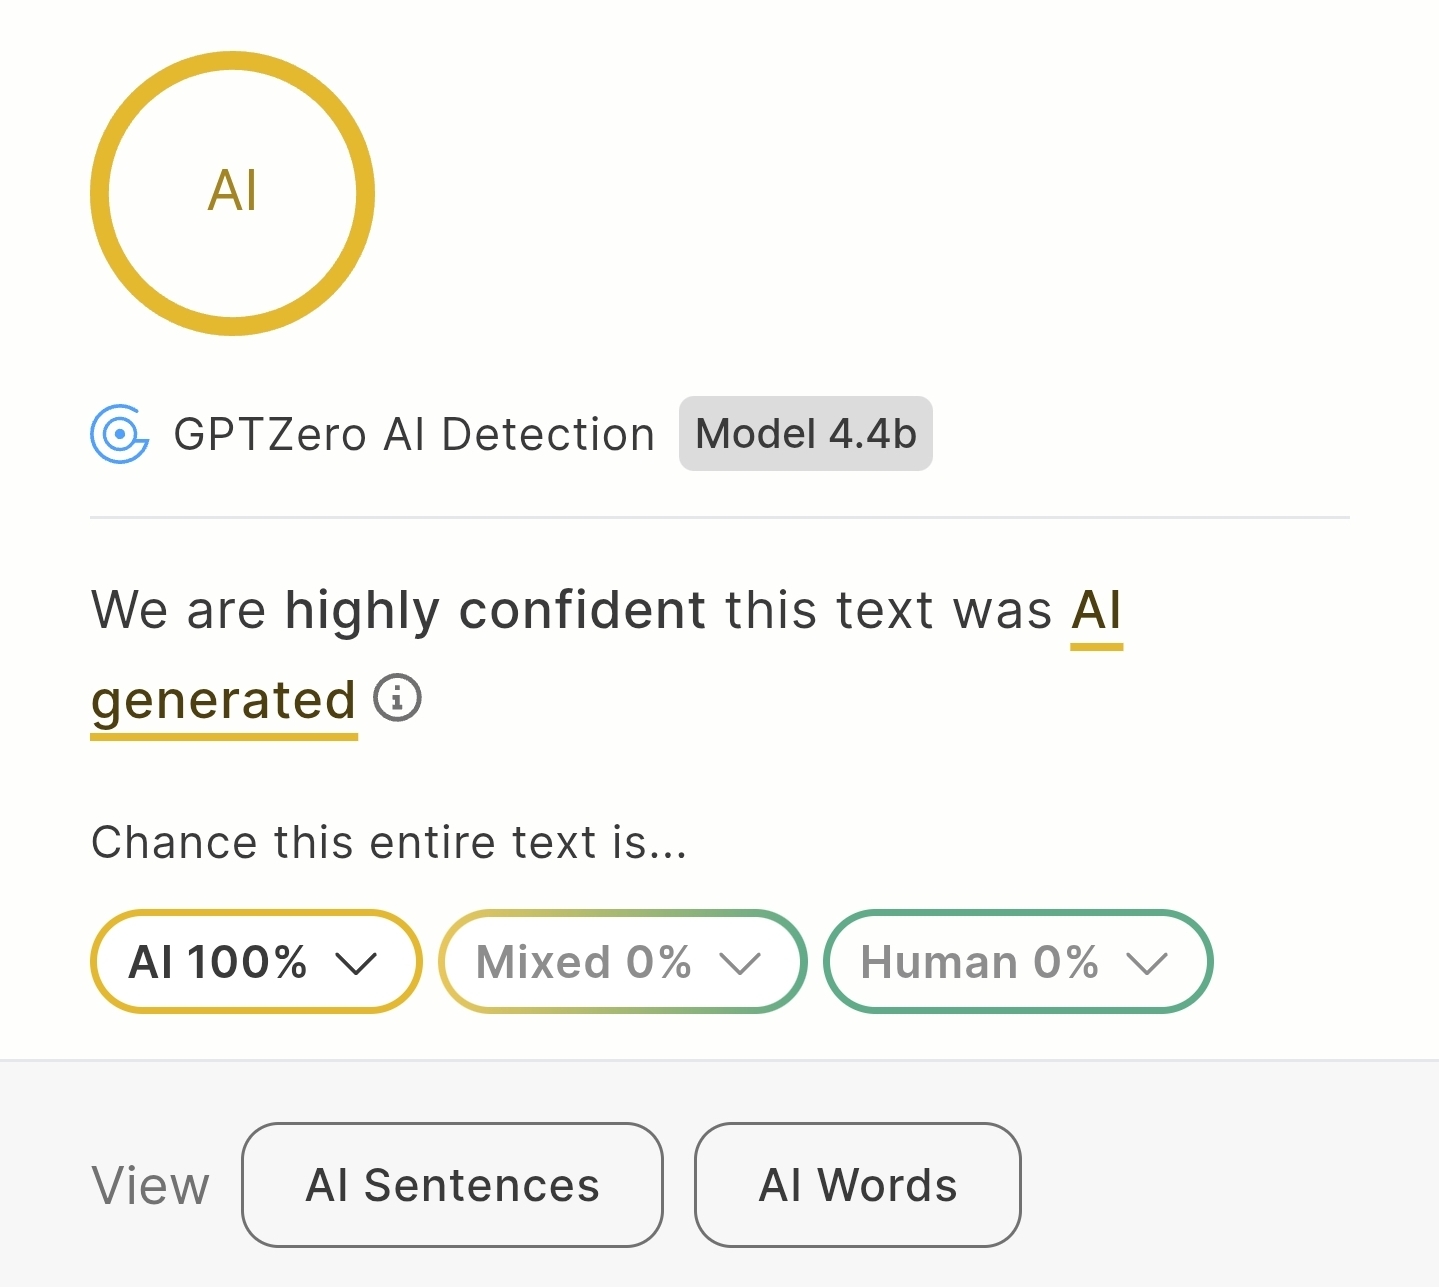Viewport: 1439px width, 1287px height.
Task: Click the bold 'highly confident' text
Action: pyautogui.click(x=495, y=610)
